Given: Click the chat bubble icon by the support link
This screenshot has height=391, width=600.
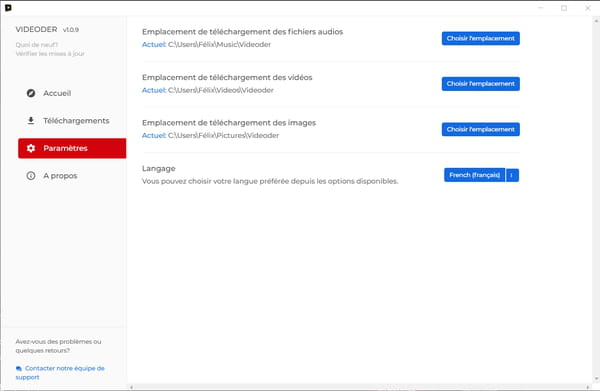Looking at the screenshot, I should [19, 368].
